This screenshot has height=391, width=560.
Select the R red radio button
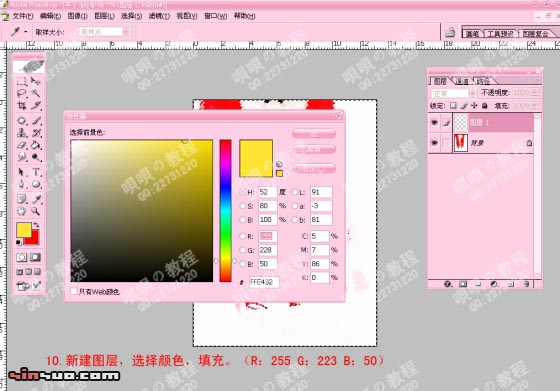242,236
